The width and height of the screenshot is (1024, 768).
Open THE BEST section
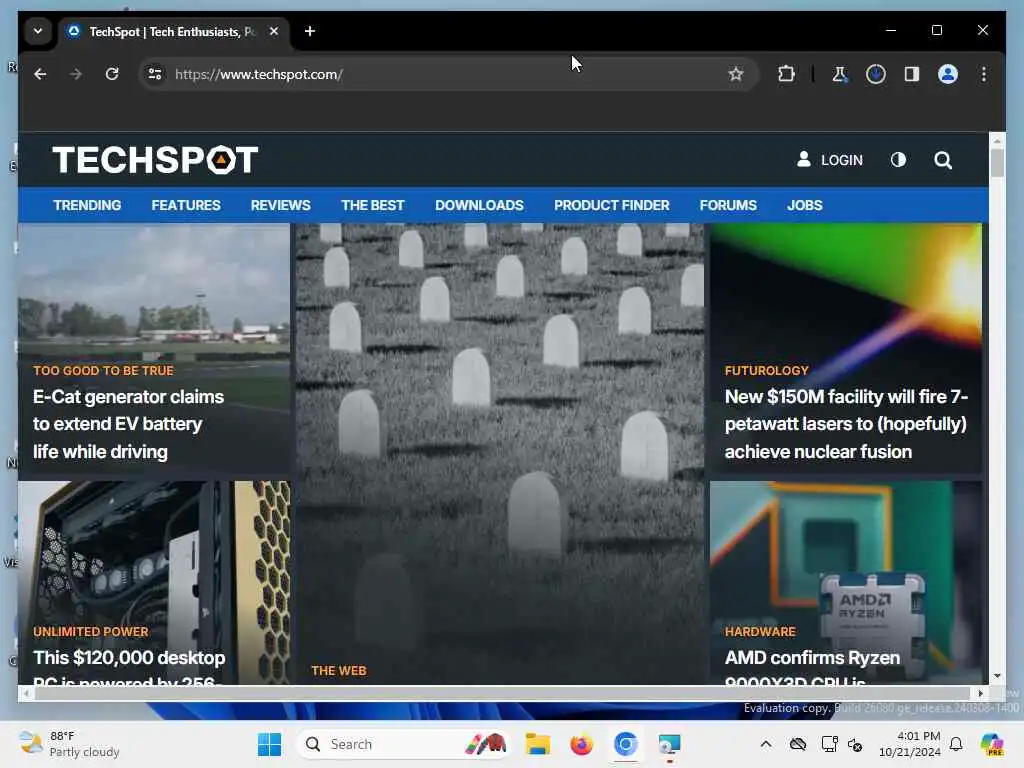coord(373,205)
